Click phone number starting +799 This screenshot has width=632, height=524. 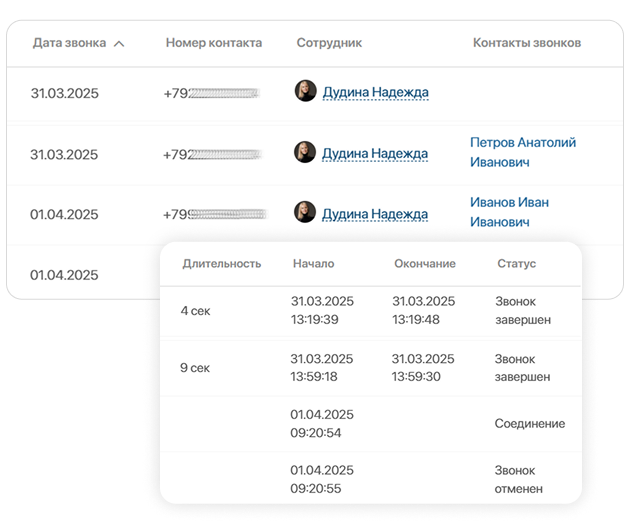pos(215,214)
